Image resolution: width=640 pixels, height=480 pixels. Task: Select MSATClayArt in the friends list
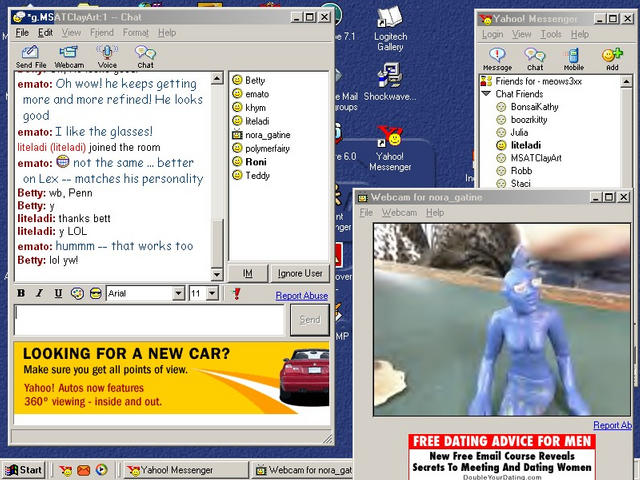click(x=529, y=158)
